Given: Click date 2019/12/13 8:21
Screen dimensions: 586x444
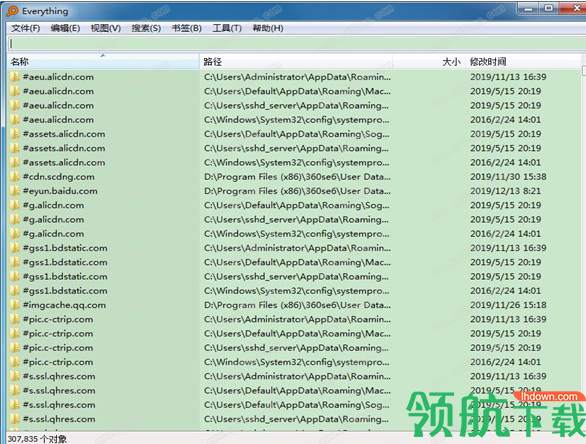Looking at the screenshot, I should coord(505,191).
